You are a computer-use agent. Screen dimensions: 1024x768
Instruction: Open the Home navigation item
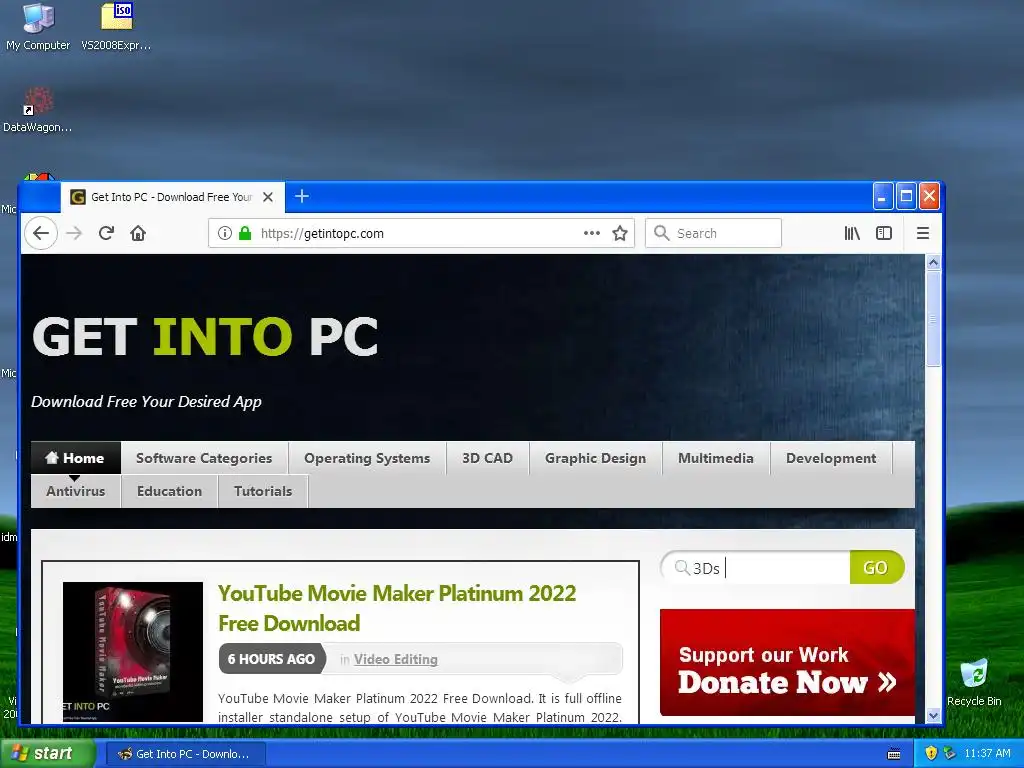pyautogui.click(x=75, y=458)
